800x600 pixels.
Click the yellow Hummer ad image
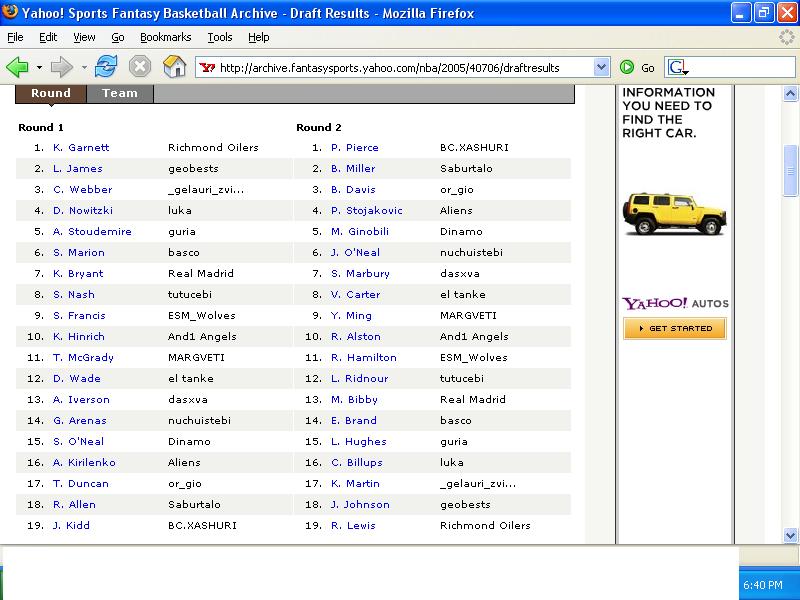674,213
